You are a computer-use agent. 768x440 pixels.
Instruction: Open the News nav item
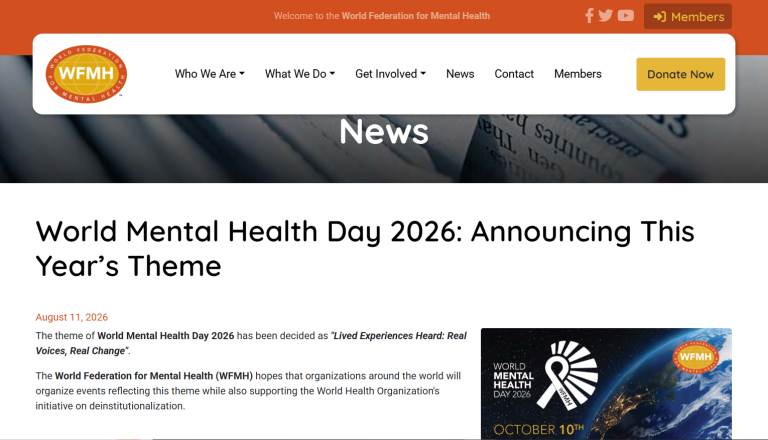pyautogui.click(x=460, y=74)
